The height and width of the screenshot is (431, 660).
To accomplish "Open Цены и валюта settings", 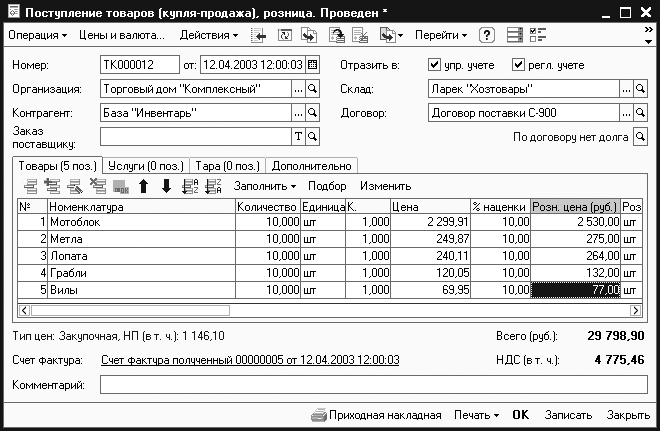I will pyautogui.click(x=122, y=35).
